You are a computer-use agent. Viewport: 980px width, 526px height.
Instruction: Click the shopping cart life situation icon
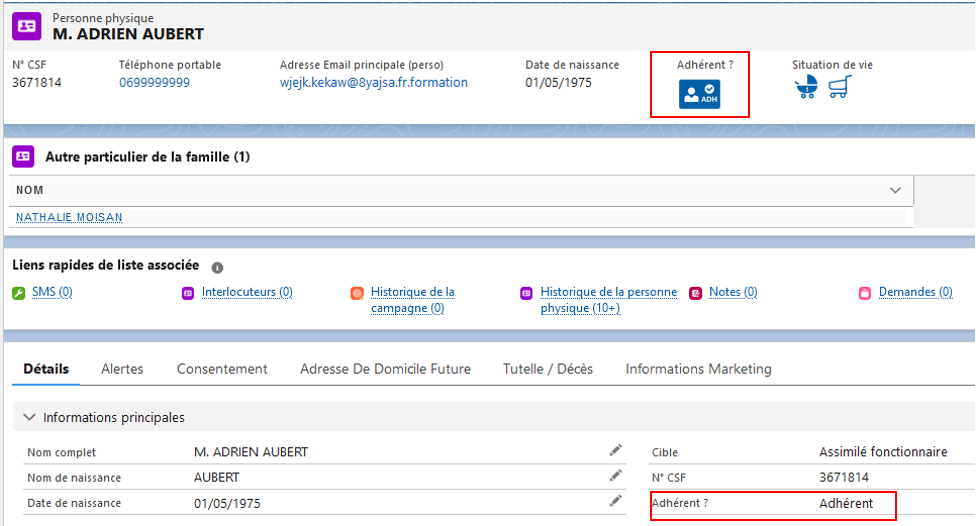(840, 88)
